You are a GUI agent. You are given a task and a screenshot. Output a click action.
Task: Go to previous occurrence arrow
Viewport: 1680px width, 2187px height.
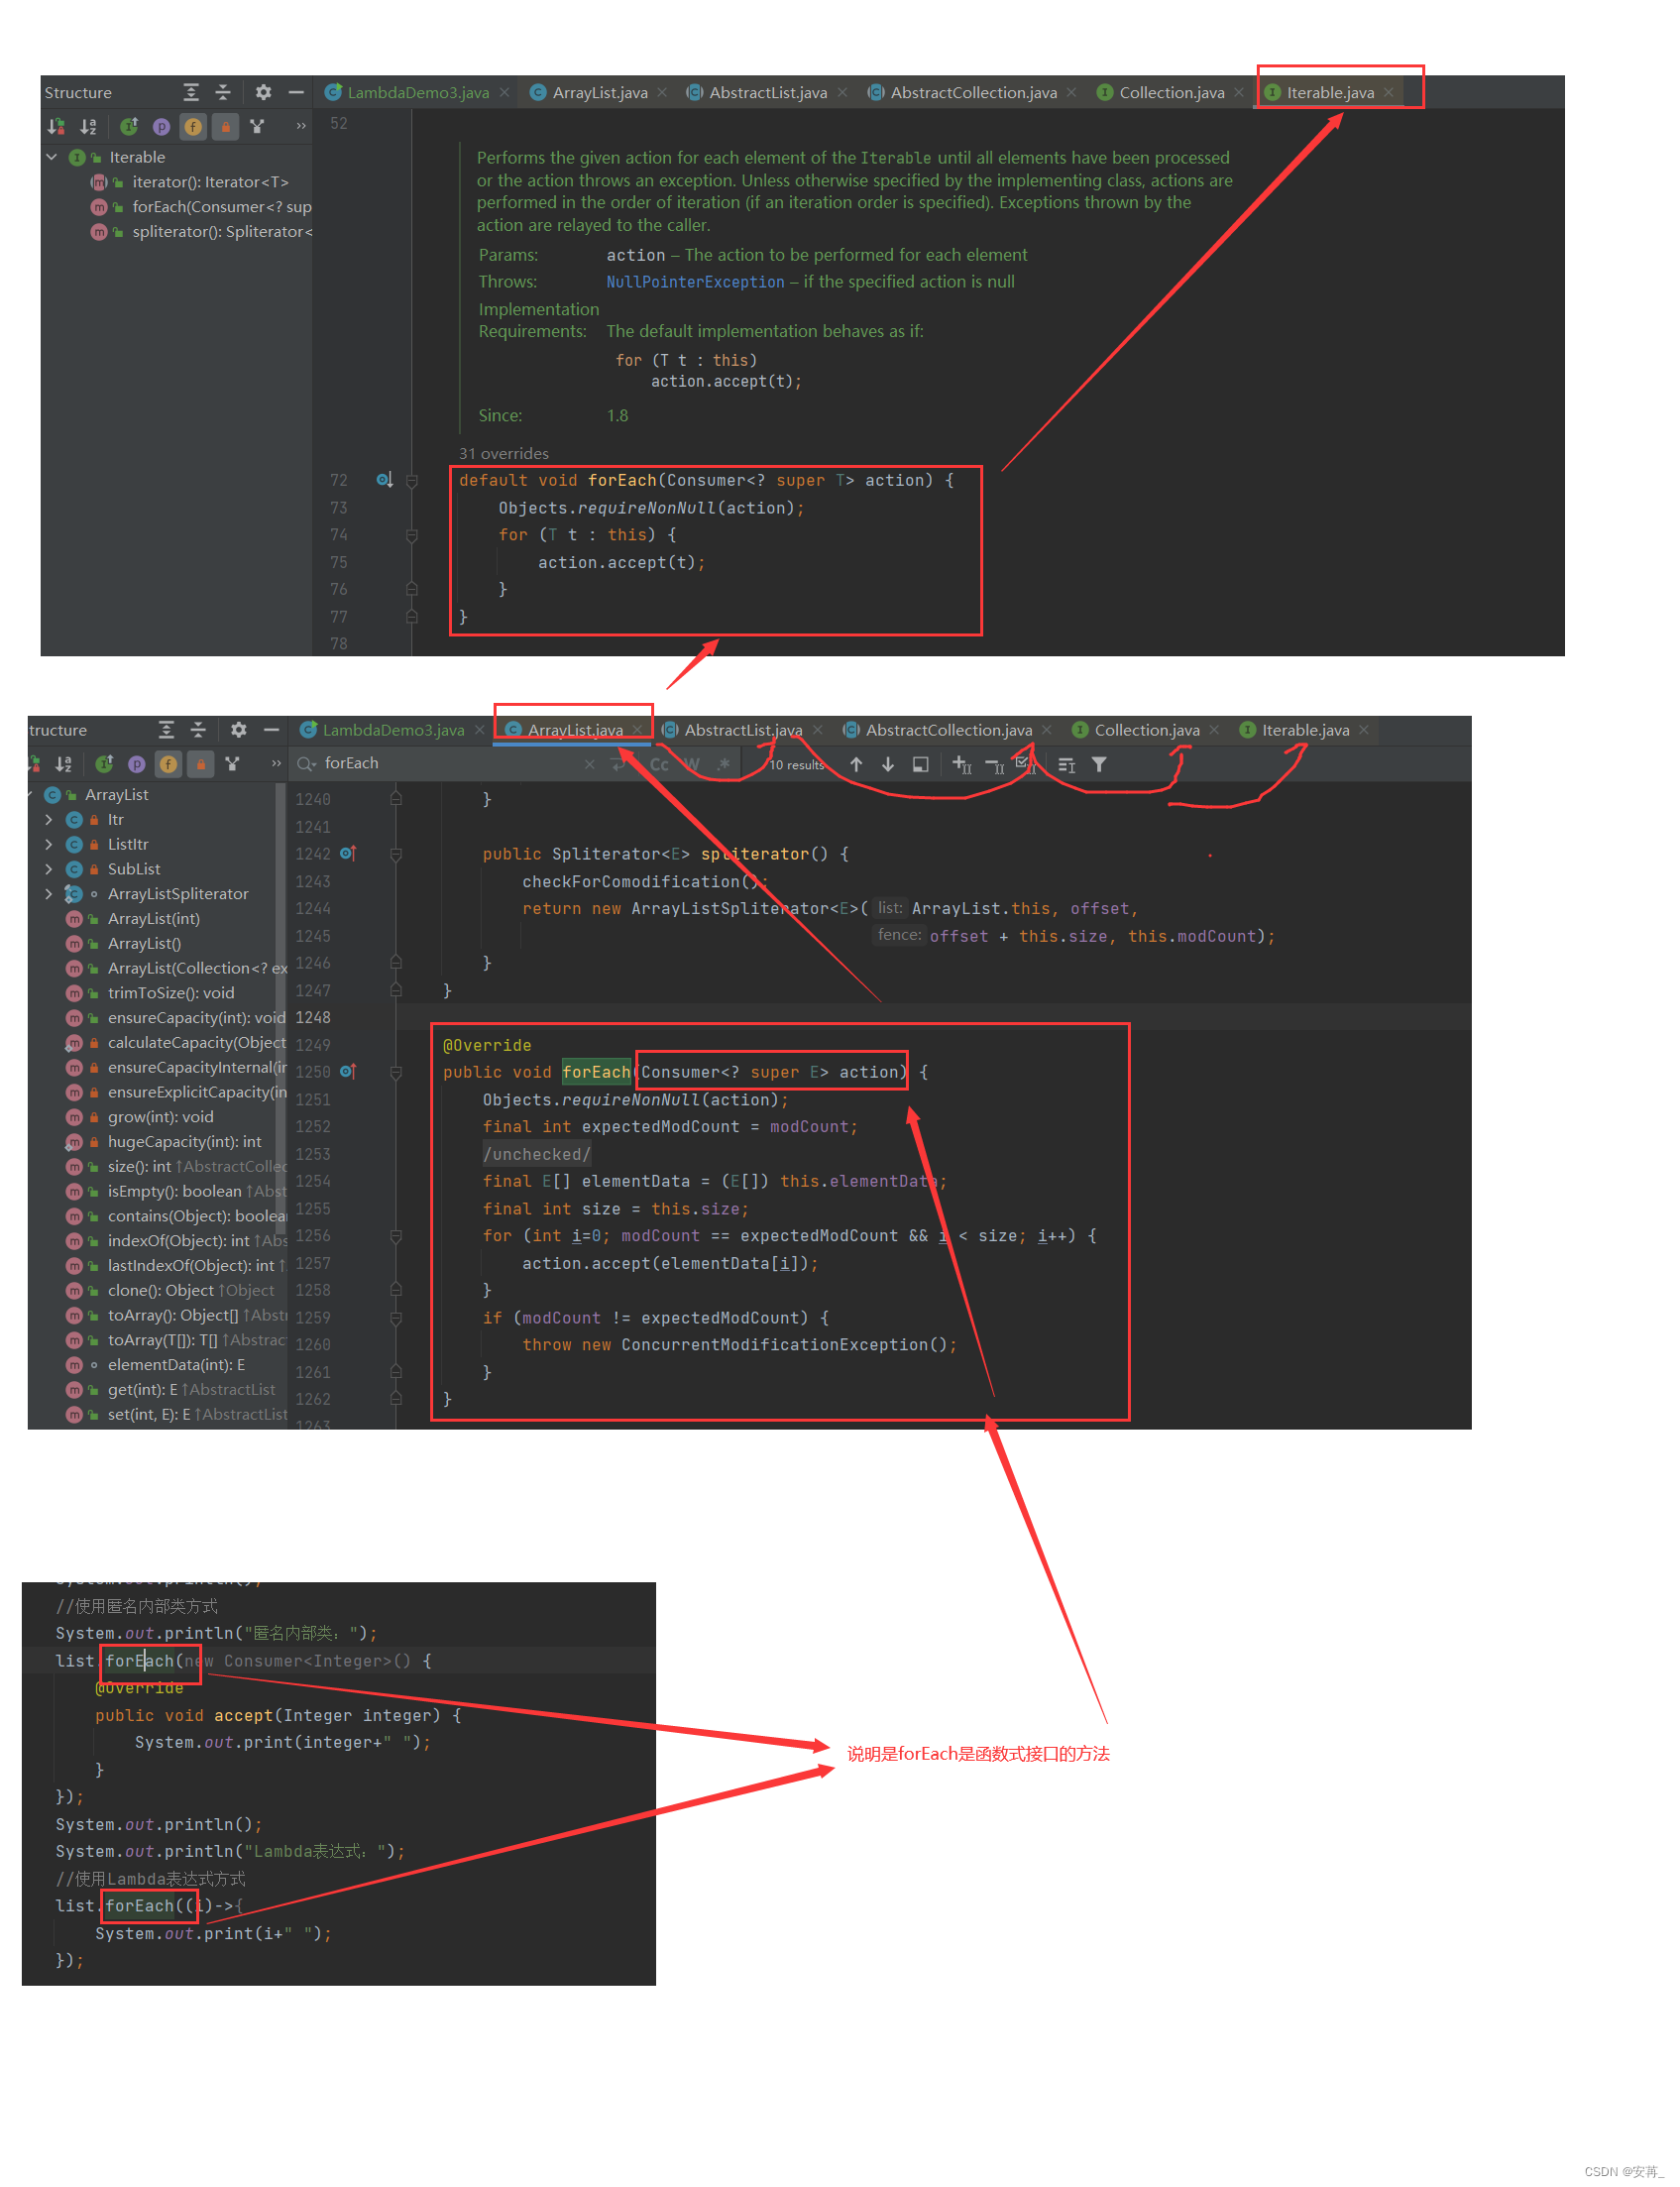tap(856, 765)
